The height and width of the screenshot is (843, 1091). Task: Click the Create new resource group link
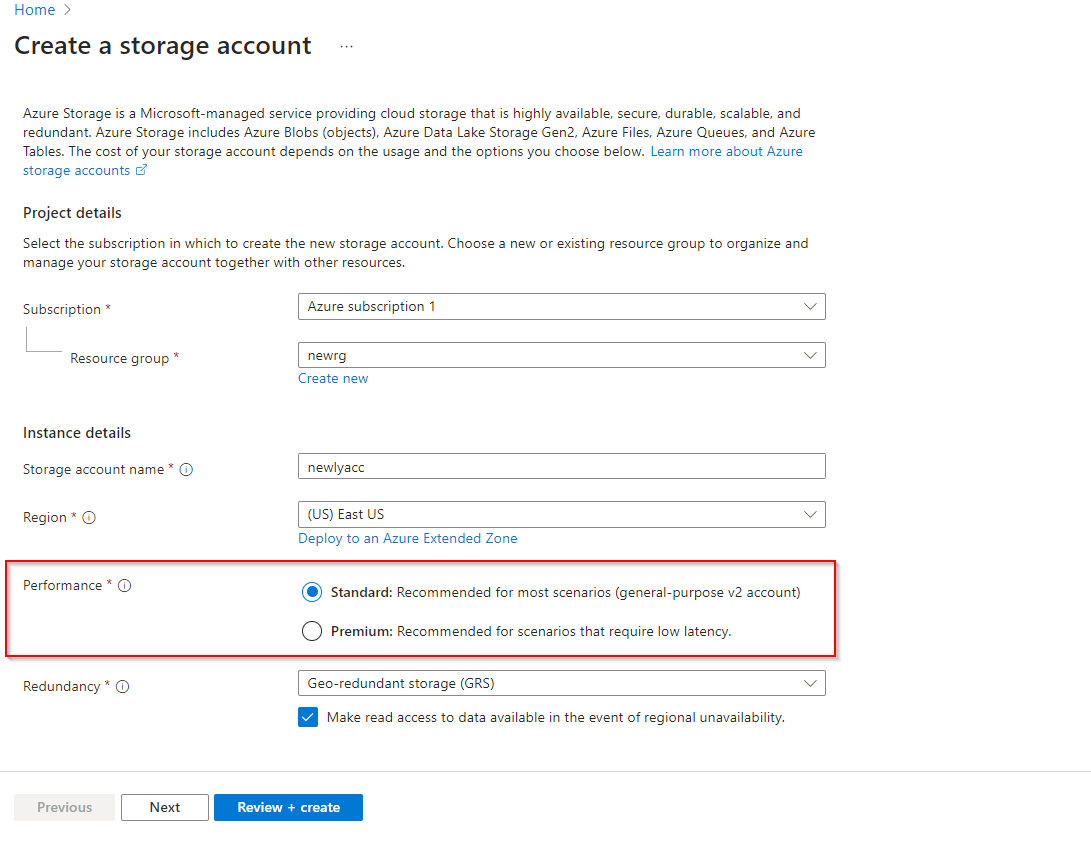pyautogui.click(x=333, y=379)
